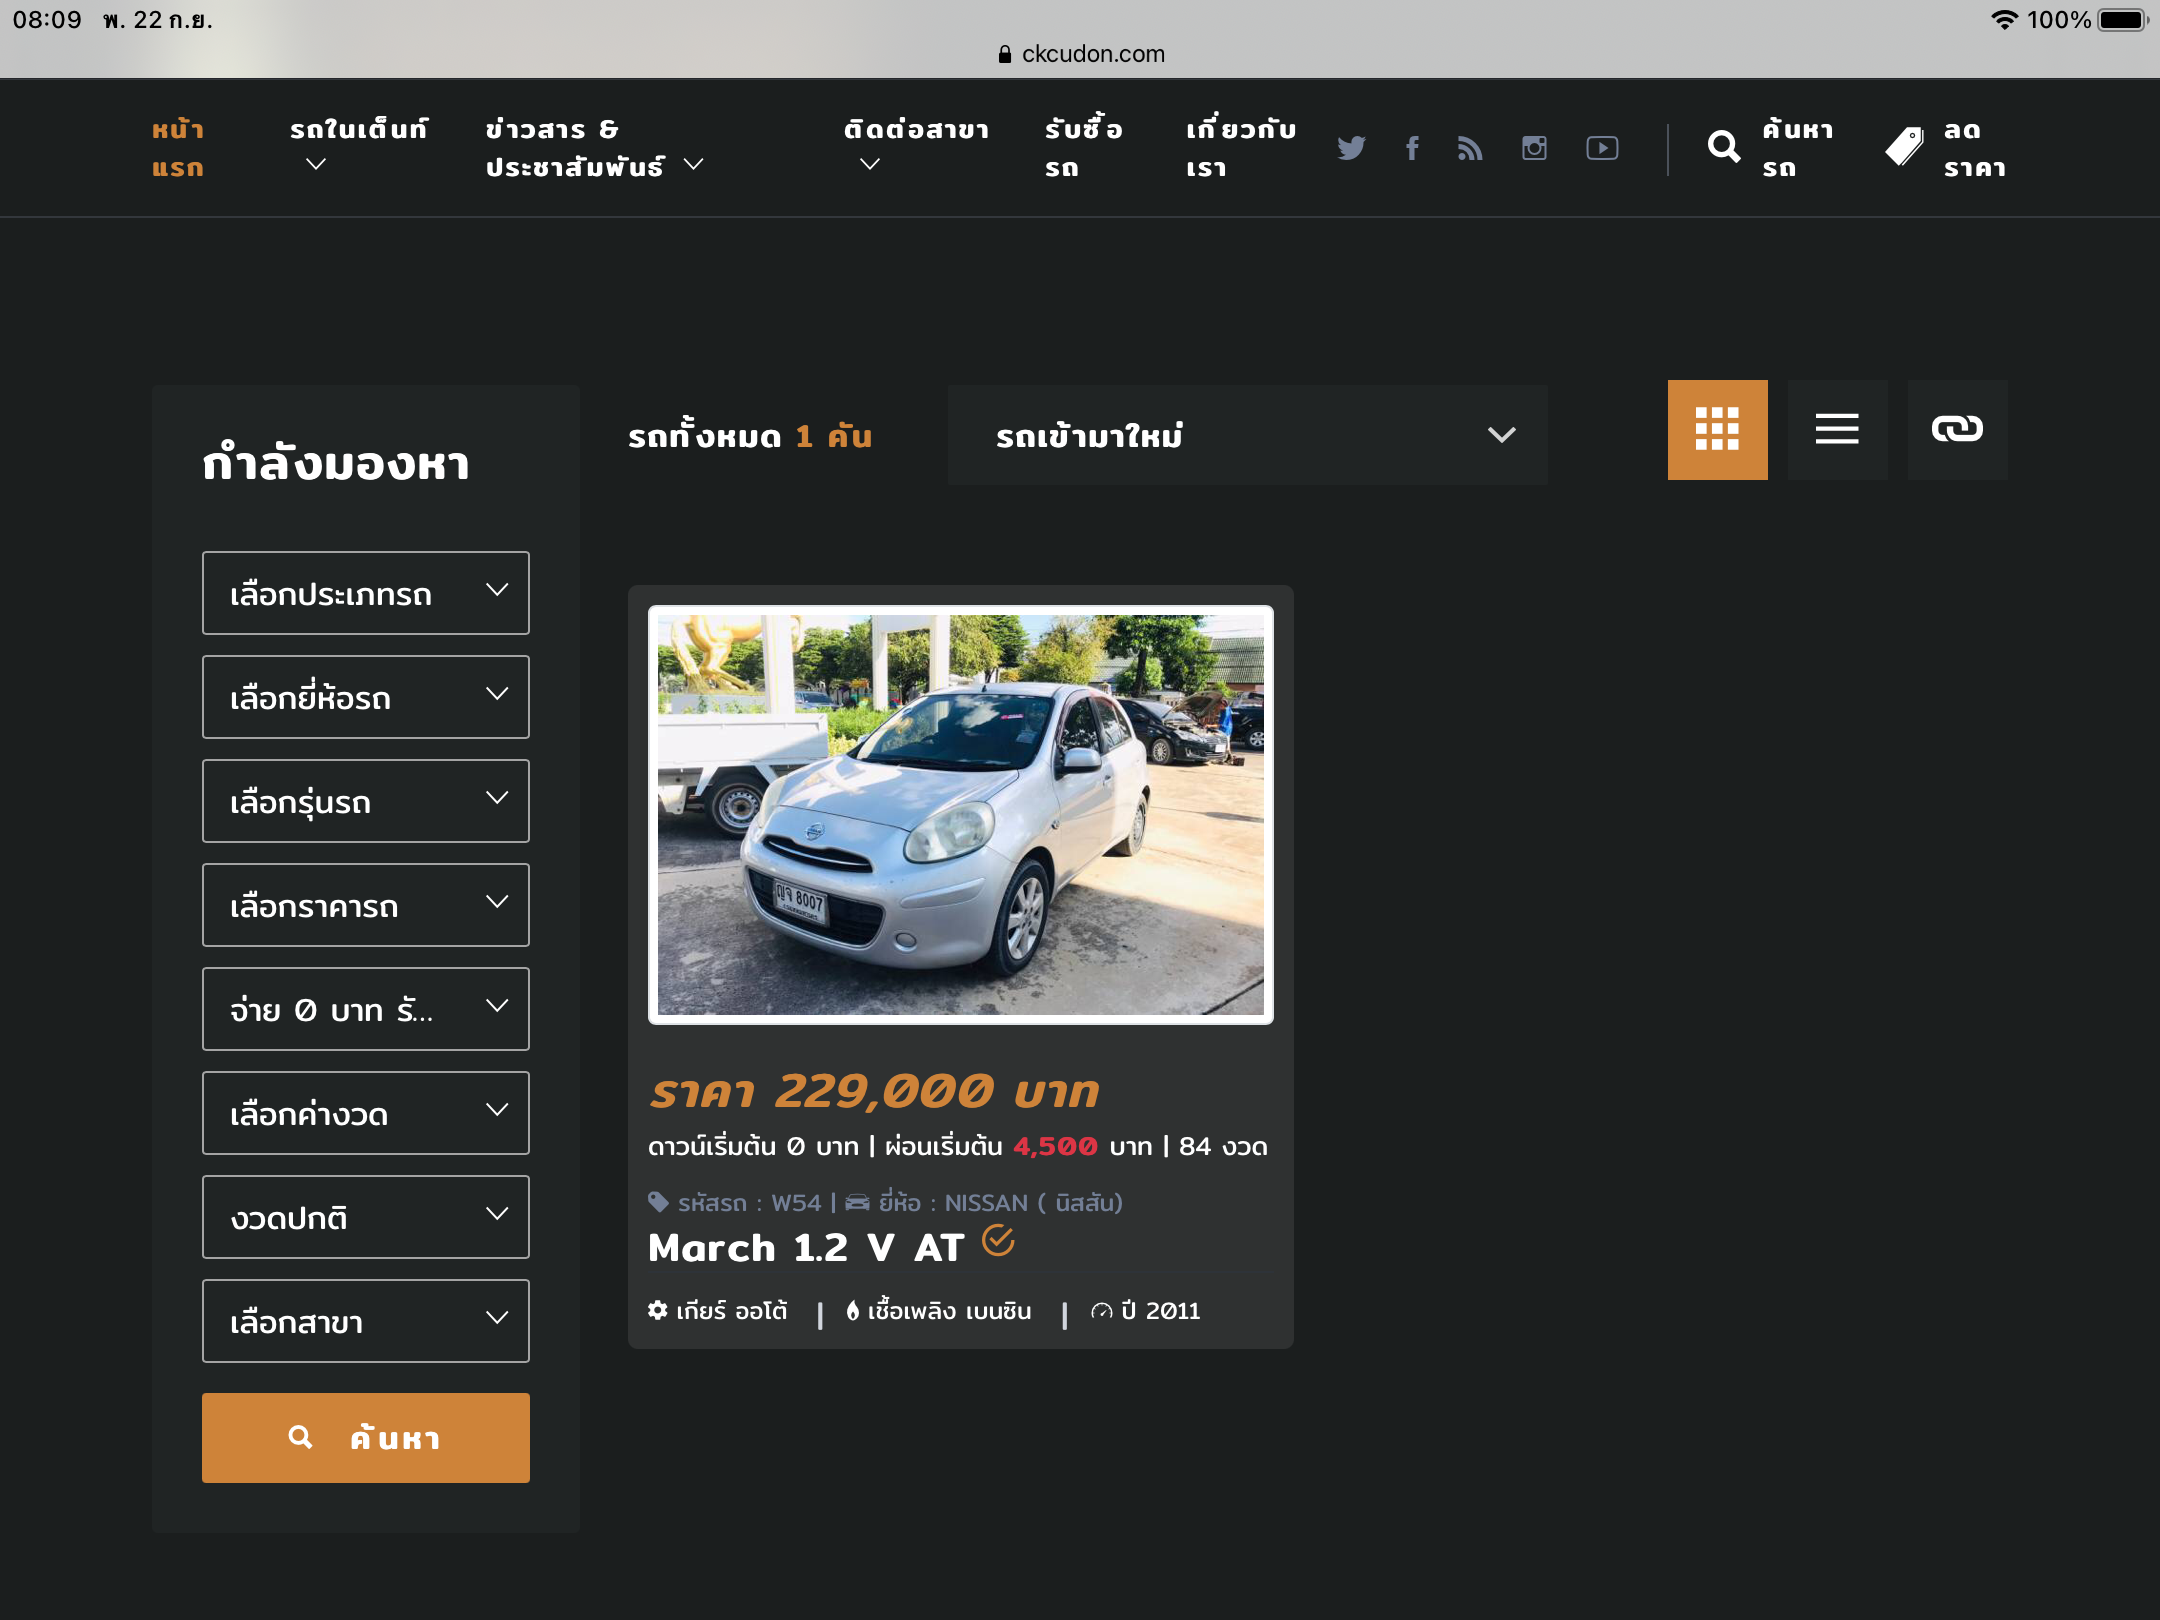Screen dimensions: 2160x1620
Task: Expand ติดต่อสาขา menu
Action: click(x=916, y=146)
